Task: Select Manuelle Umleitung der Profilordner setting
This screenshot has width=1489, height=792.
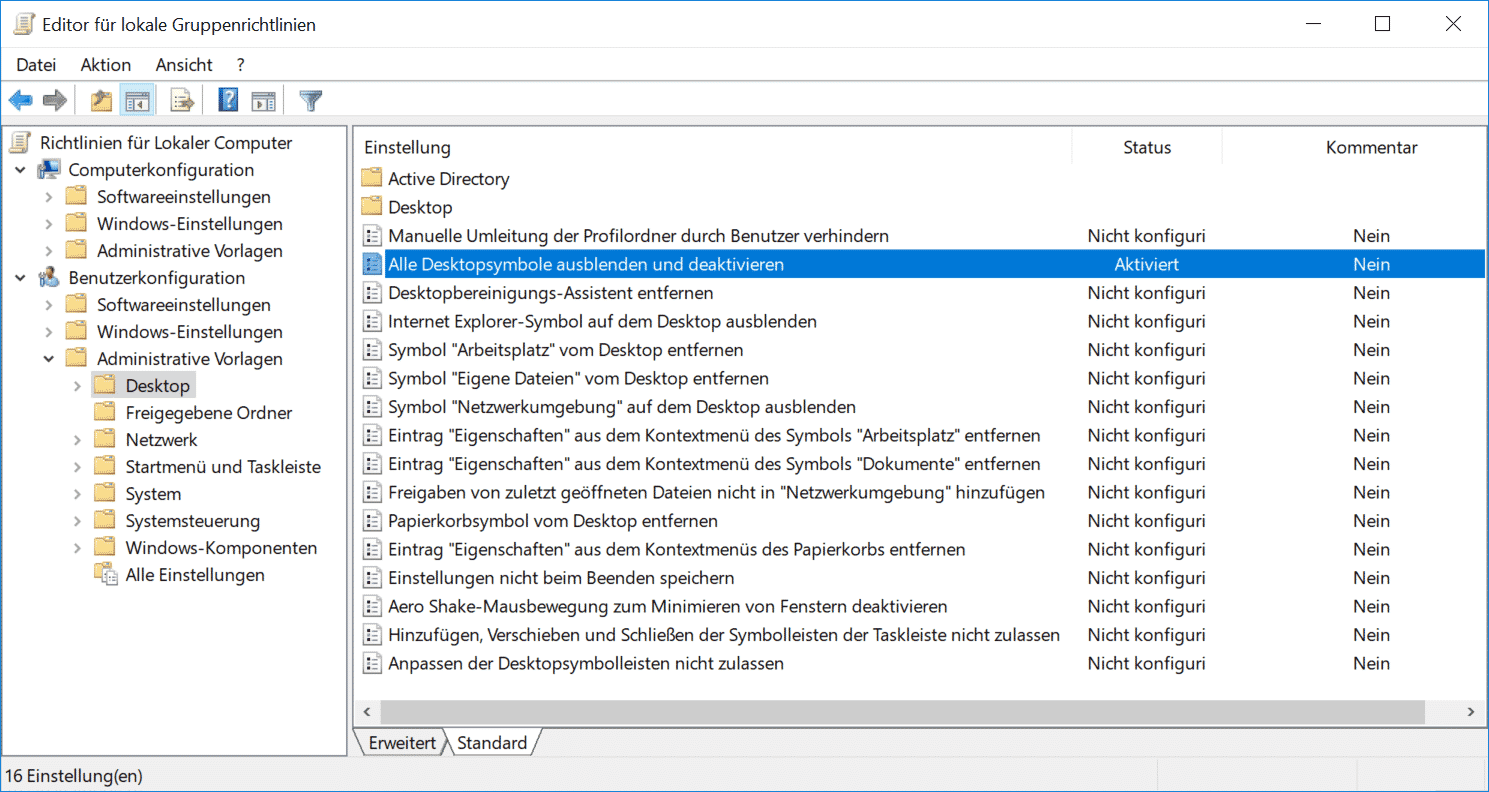Action: tap(639, 236)
